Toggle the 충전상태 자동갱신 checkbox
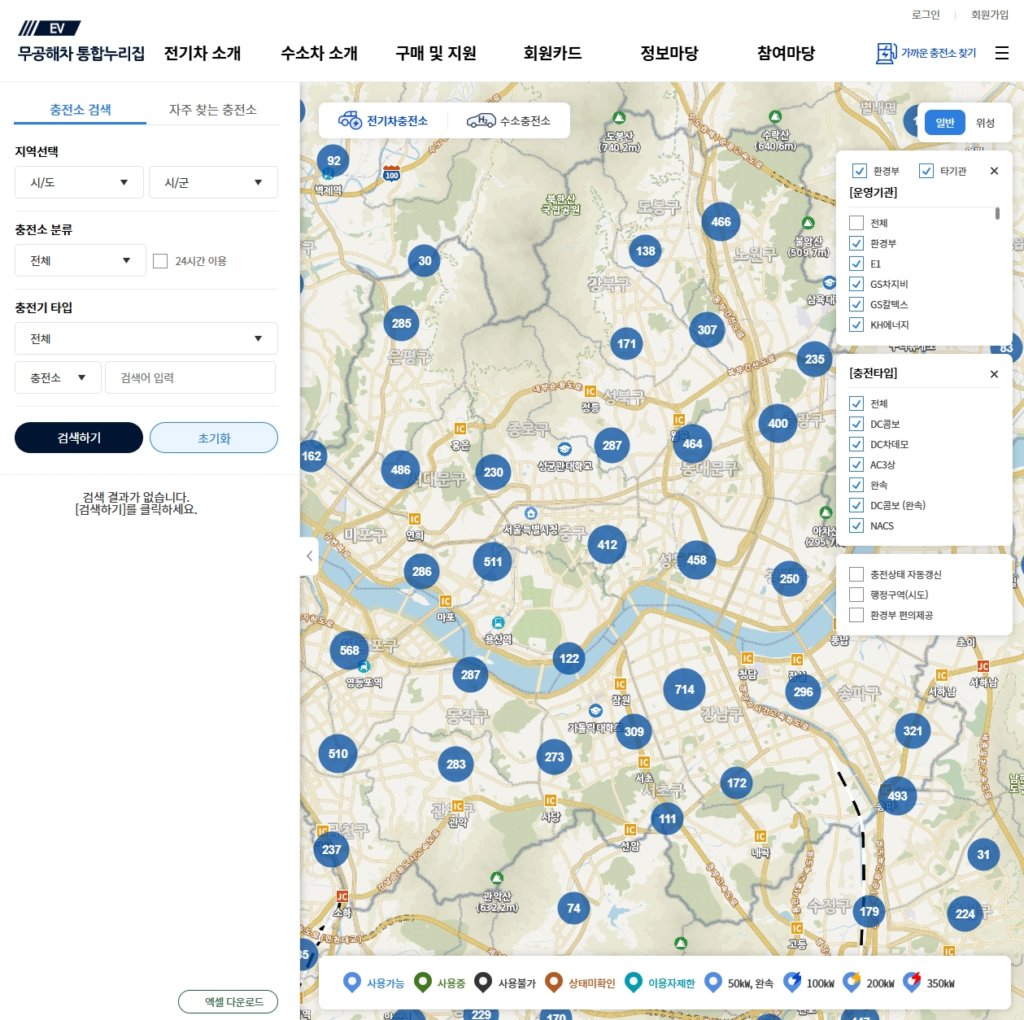Viewport: 1024px width, 1020px height. coord(856,574)
